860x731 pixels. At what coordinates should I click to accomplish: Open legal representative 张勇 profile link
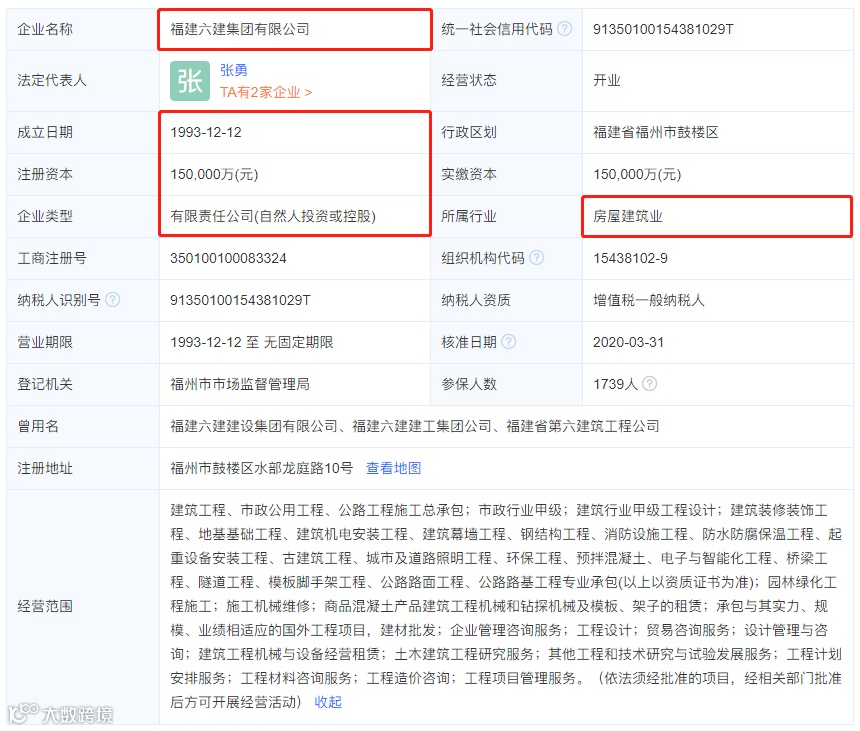pos(234,70)
